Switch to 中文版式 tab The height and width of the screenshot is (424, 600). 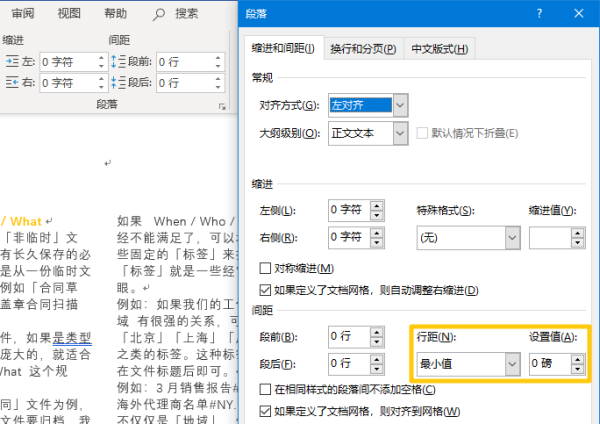440,49
